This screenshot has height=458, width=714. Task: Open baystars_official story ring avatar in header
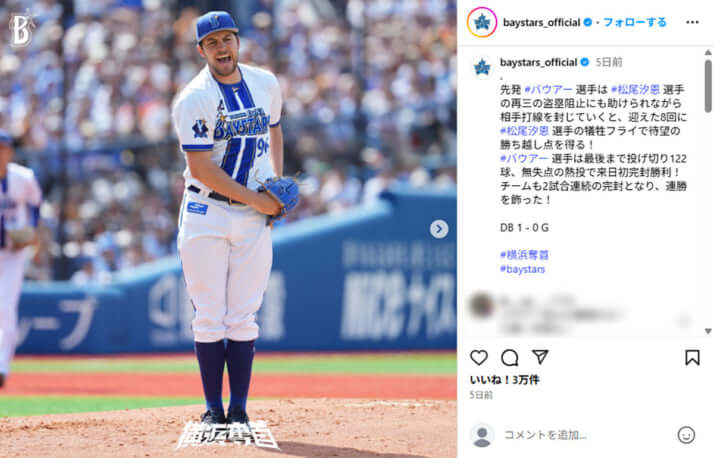click(482, 22)
